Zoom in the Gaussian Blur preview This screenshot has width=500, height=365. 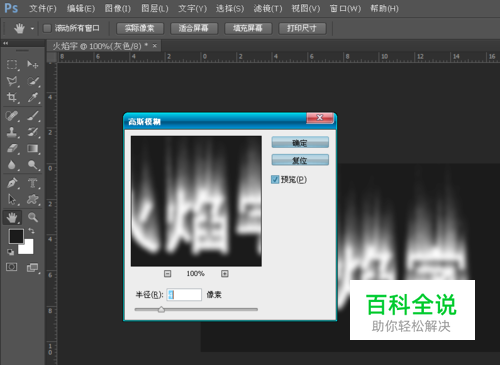point(225,274)
